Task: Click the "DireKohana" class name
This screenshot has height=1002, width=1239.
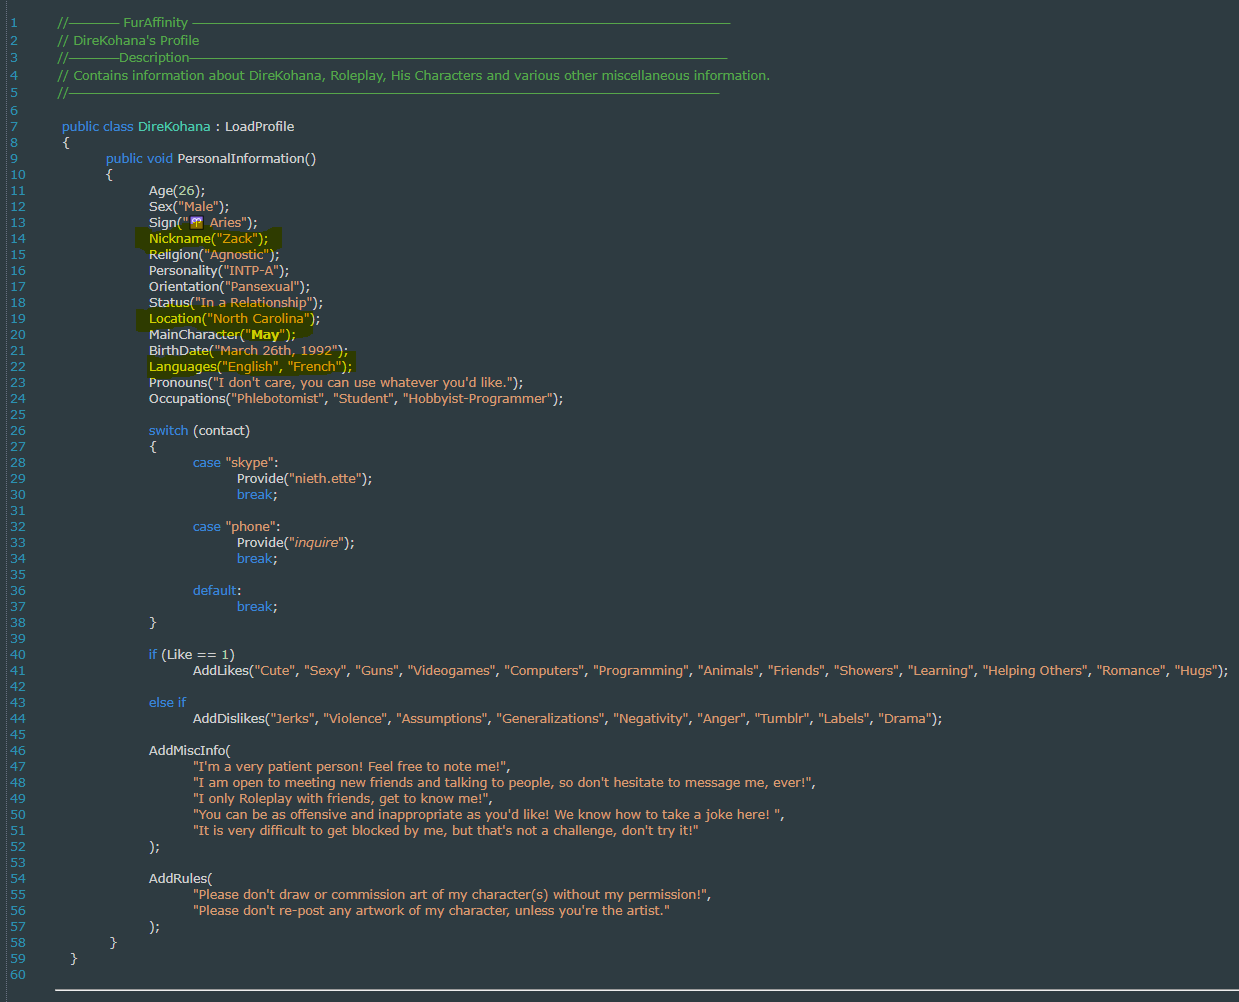Action: [x=174, y=127]
